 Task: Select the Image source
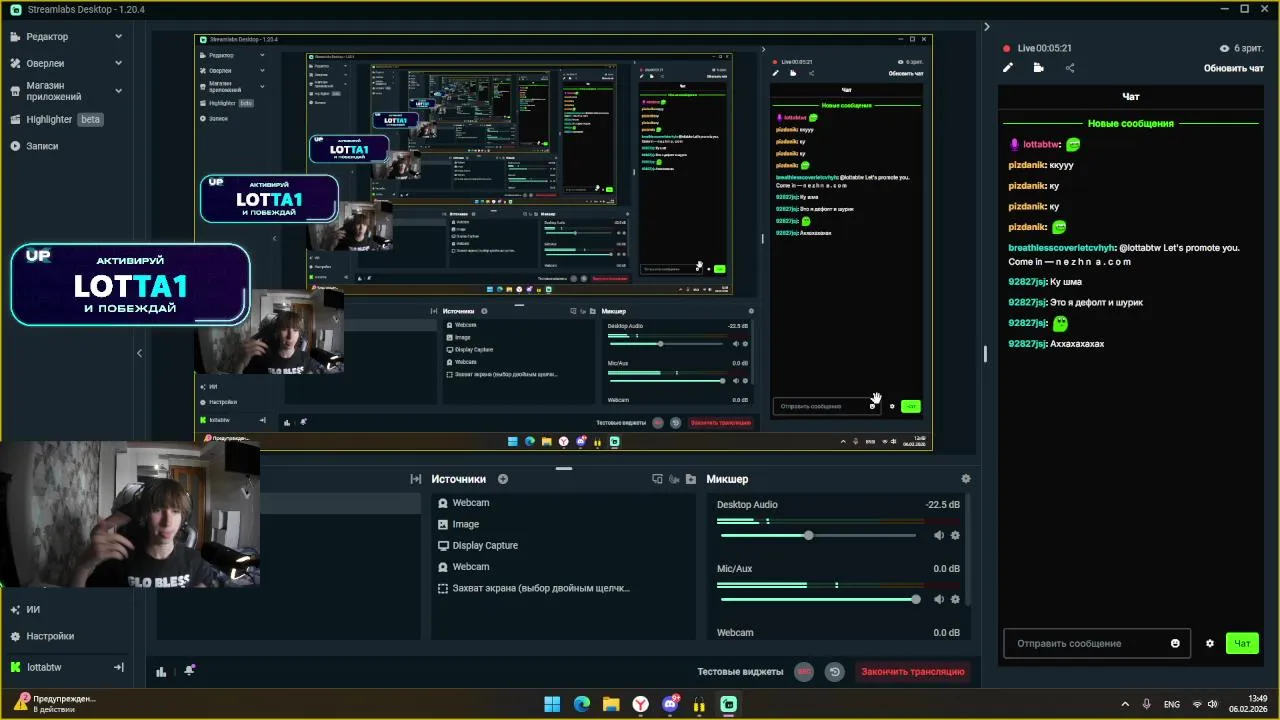pos(563,524)
